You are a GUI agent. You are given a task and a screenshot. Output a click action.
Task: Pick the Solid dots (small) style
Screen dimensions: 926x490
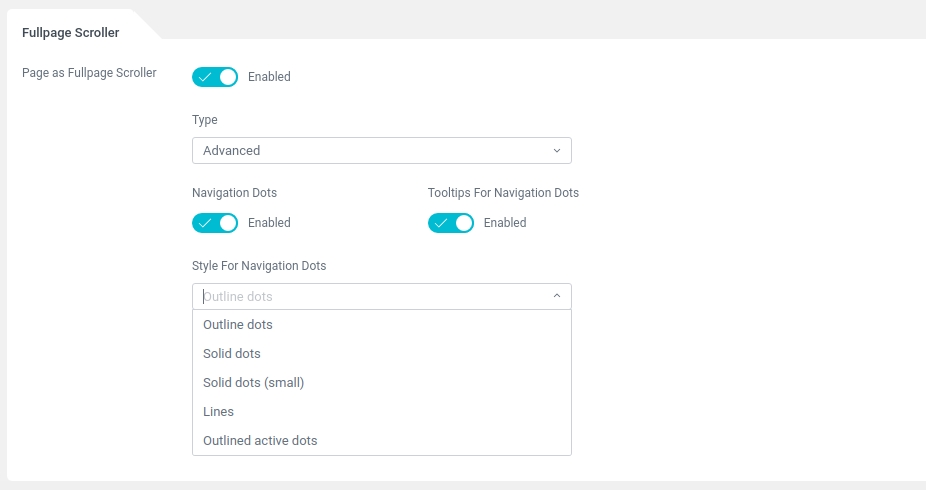[253, 383]
